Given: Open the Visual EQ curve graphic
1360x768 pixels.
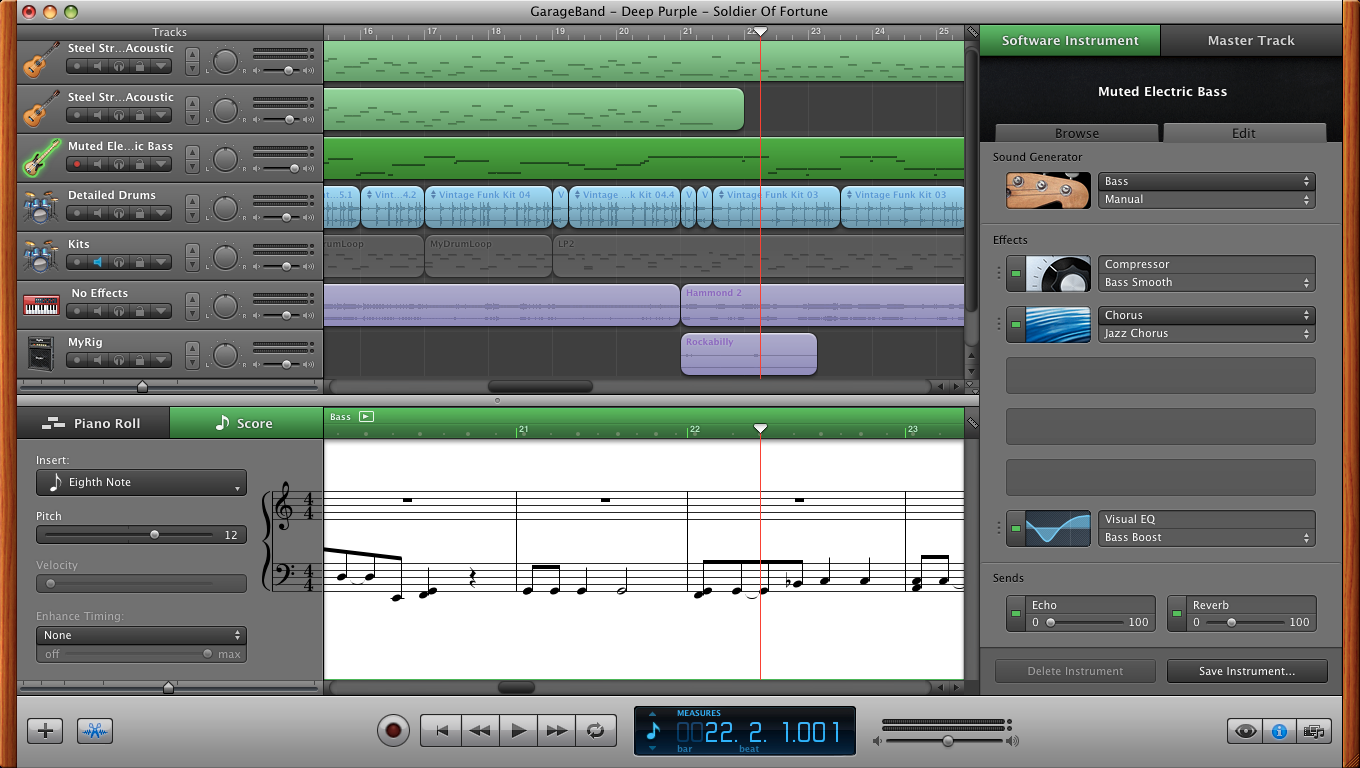Looking at the screenshot, I should click(x=1058, y=528).
